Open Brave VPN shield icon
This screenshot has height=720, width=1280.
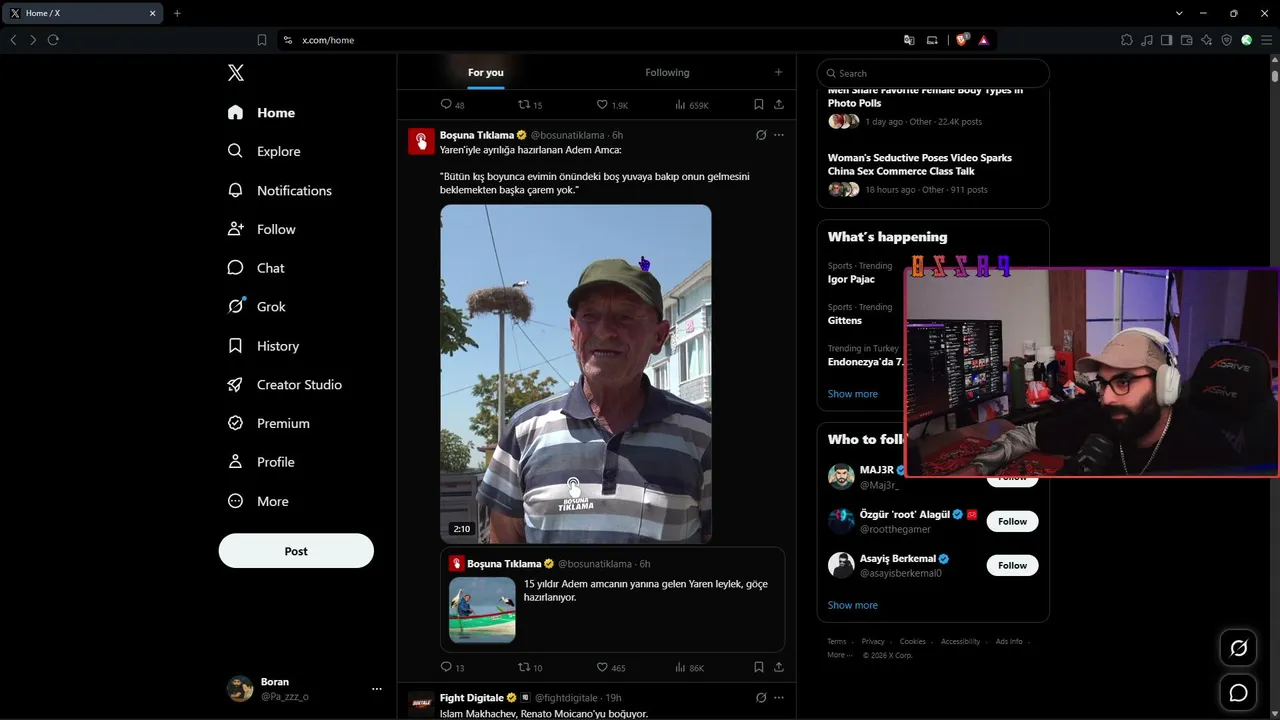(1227, 40)
